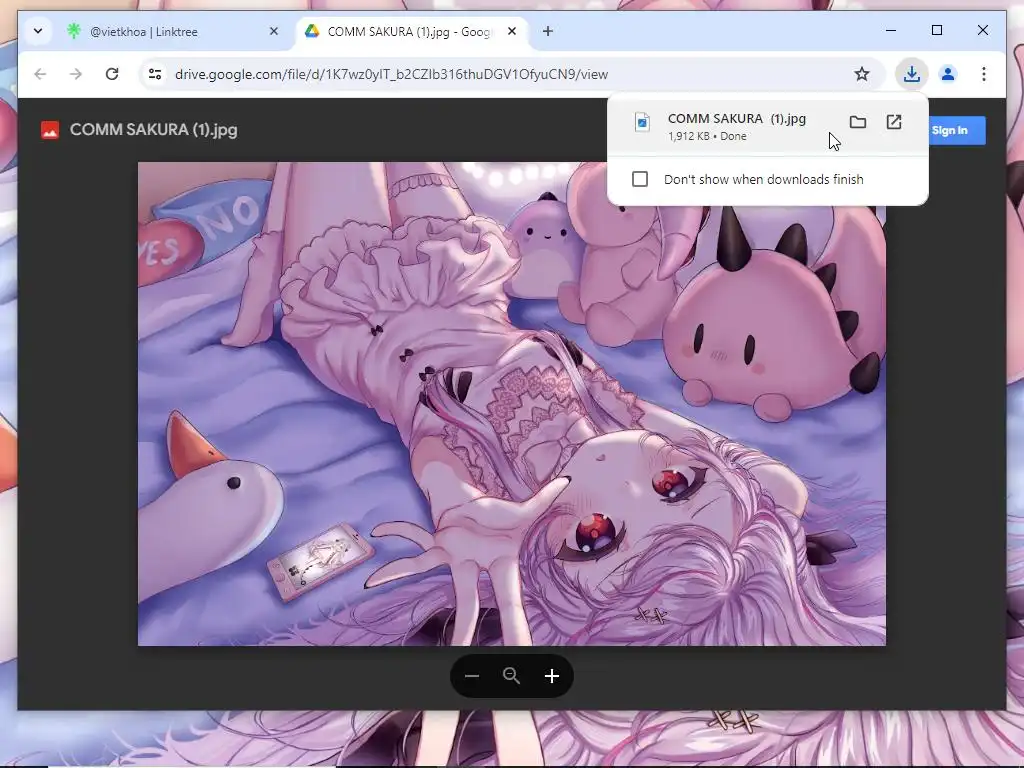Open a new browser tab
1024x768 pixels.
(548, 31)
